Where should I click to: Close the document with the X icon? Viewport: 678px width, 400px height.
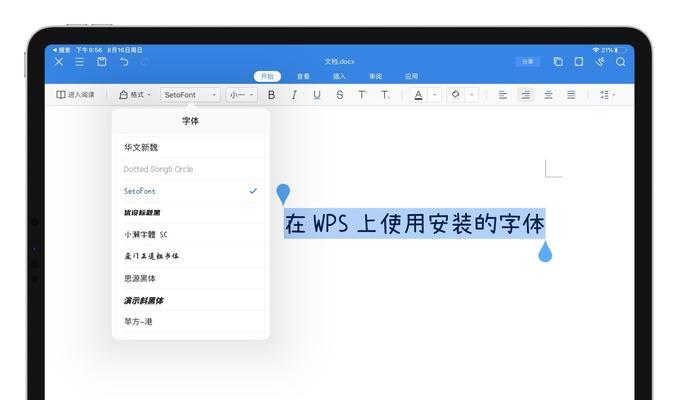click(59, 62)
